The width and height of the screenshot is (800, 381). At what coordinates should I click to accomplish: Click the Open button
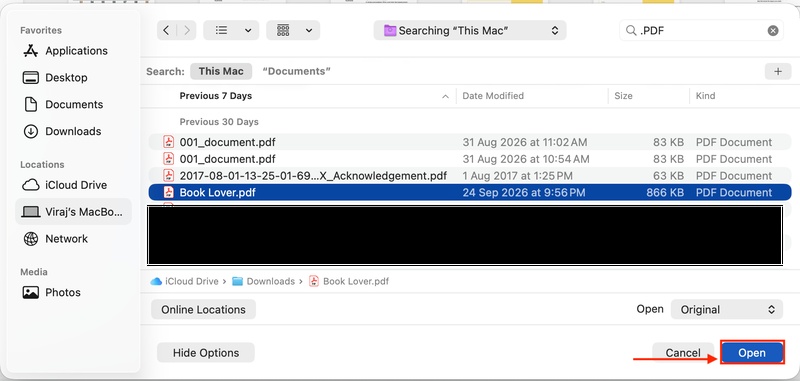click(752, 353)
